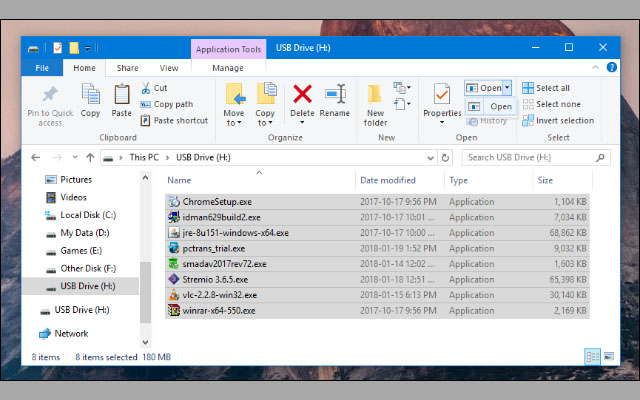Switch to large icons view button
This screenshot has height=400, width=640.
607,356
